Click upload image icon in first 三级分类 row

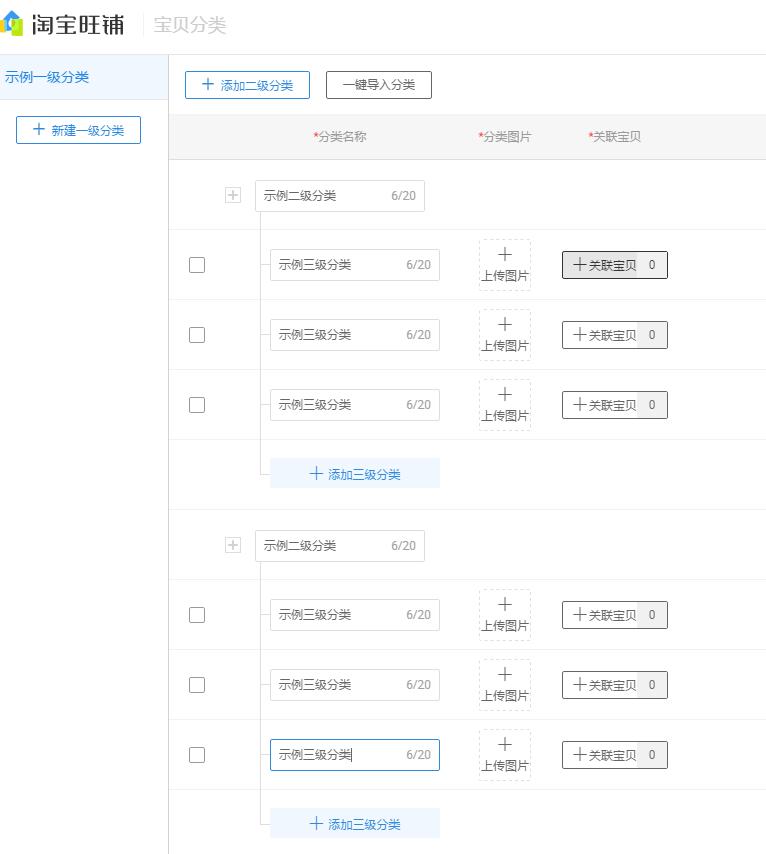[505, 264]
